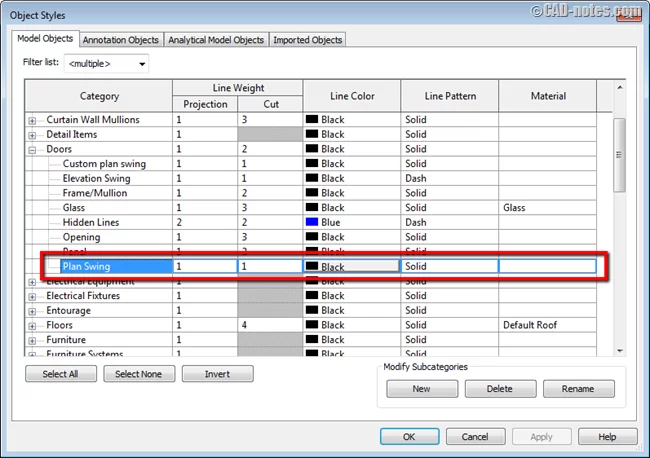Confirm the dialog with OK
This screenshot has width=650, height=458.
coord(409,437)
